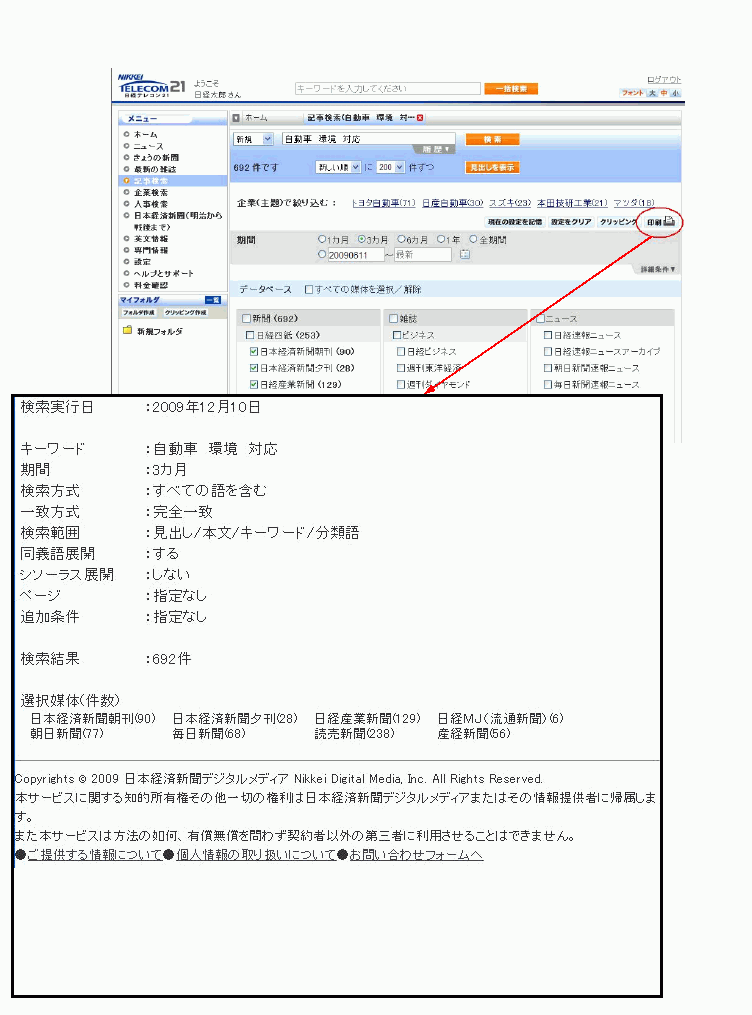This screenshot has height=1015, width=752.
Task: Click the 新規フォルダ folder icon
Action: click(128, 331)
